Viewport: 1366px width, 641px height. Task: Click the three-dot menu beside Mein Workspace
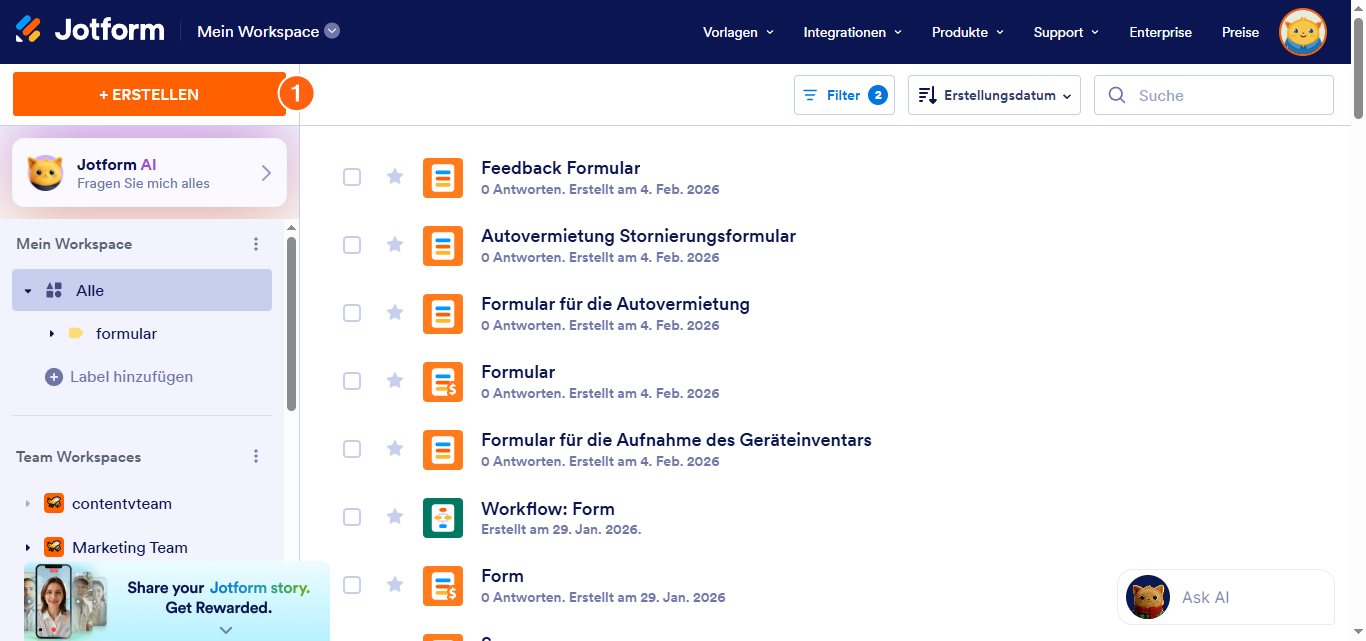point(256,243)
